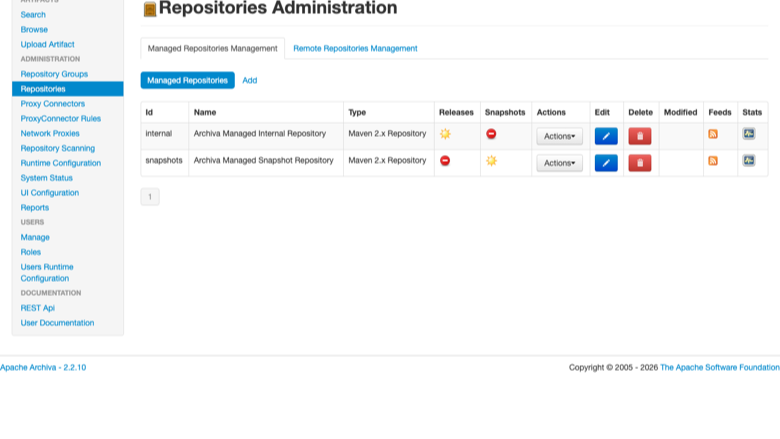This screenshot has width=780, height=439.
Task: Expand Actions dropdown for snapshots repository
Action: tap(560, 163)
